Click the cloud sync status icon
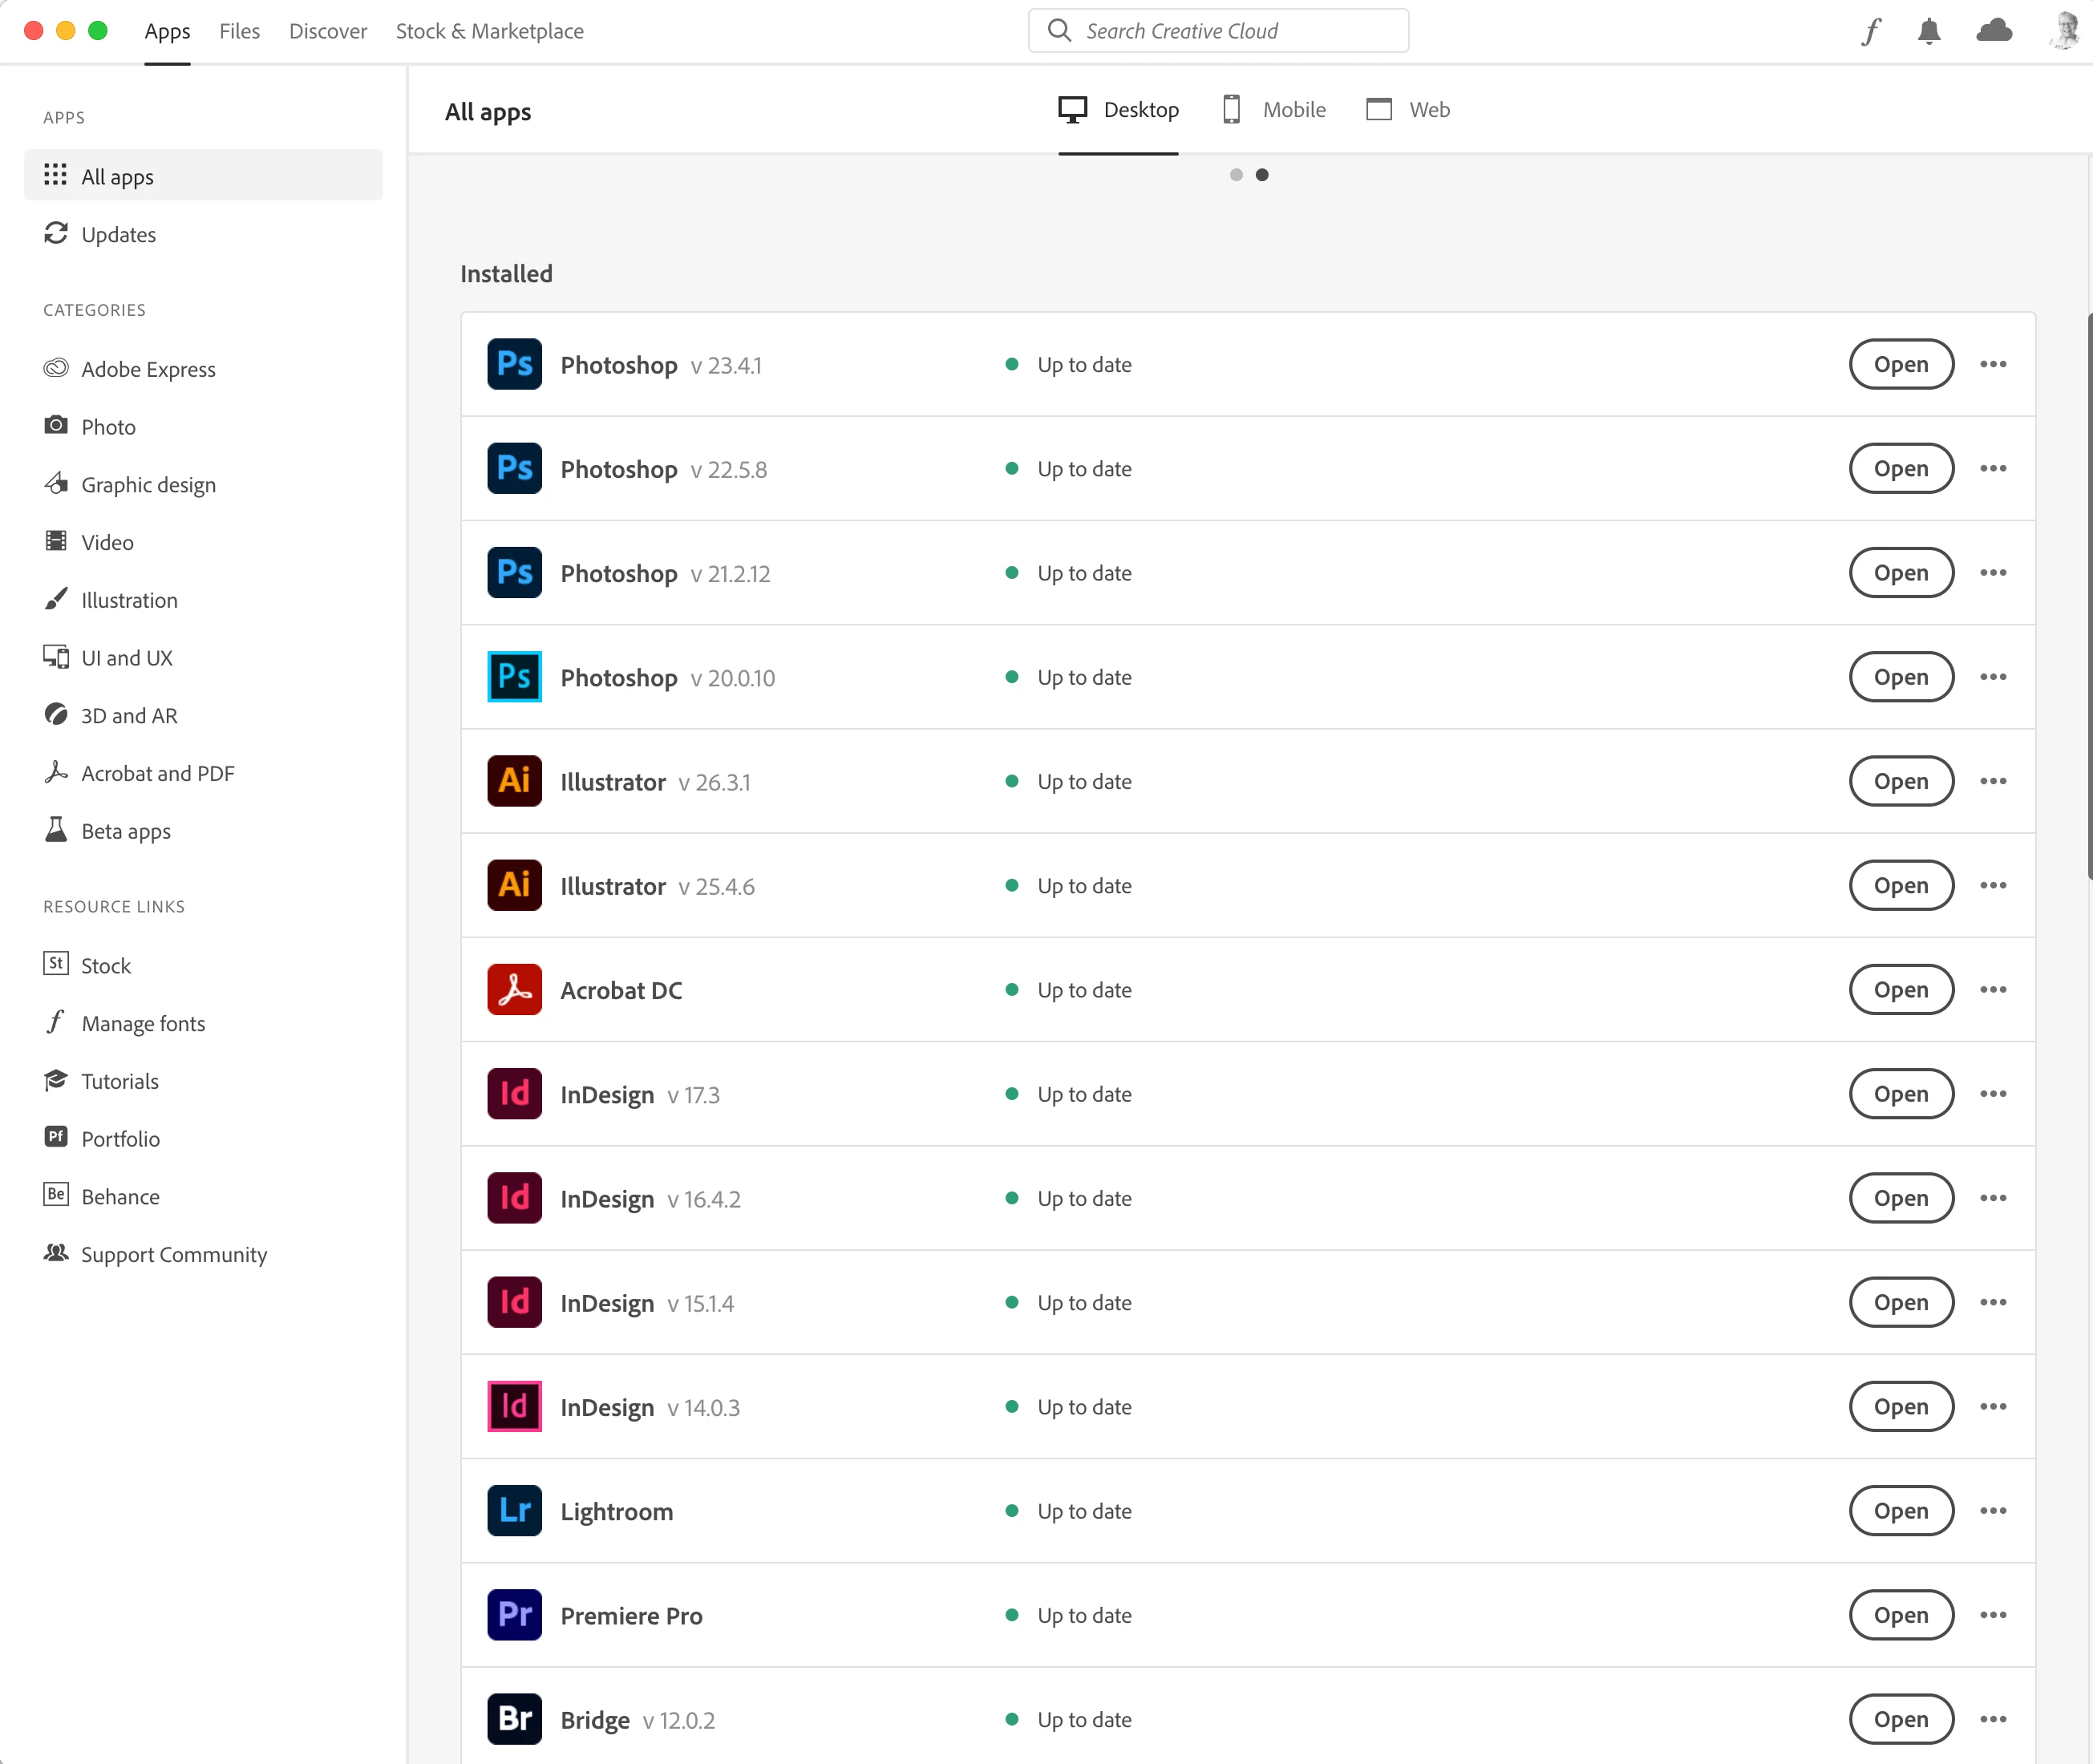The height and width of the screenshot is (1764, 2093). click(x=1994, y=31)
